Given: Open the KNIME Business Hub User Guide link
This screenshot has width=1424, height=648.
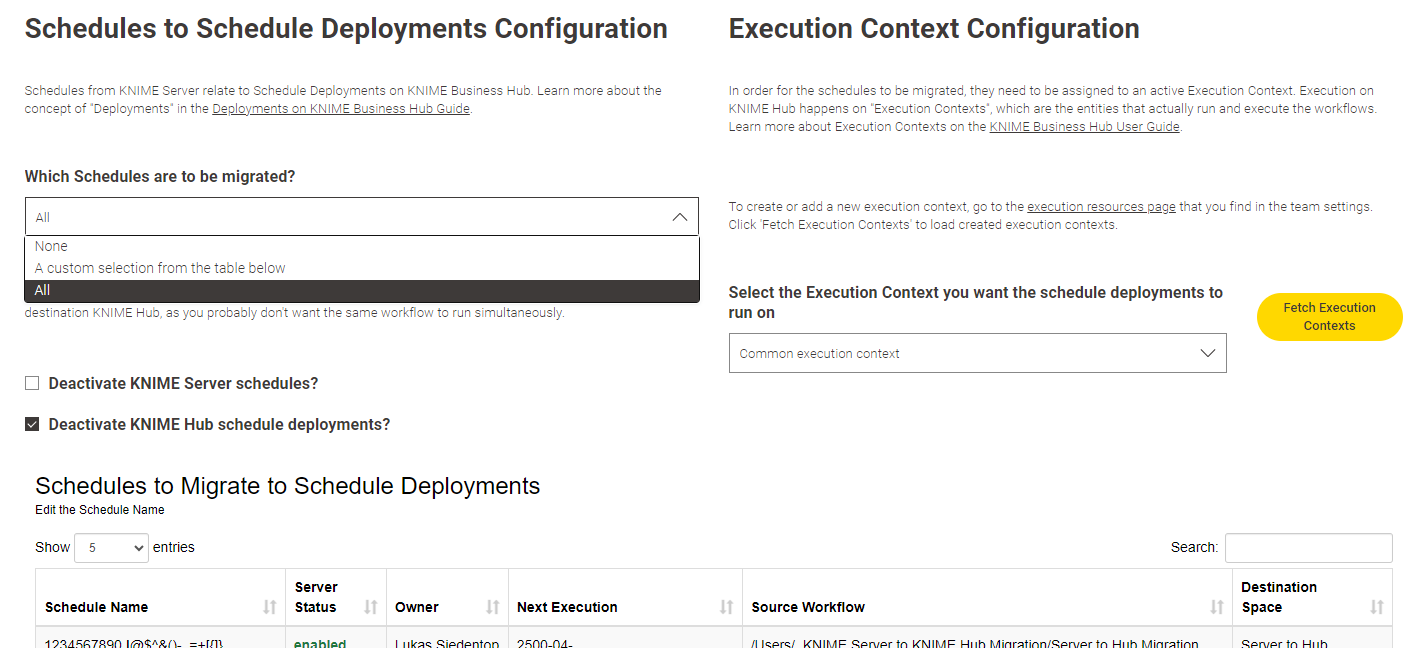Looking at the screenshot, I should [x=1084, y=127].
